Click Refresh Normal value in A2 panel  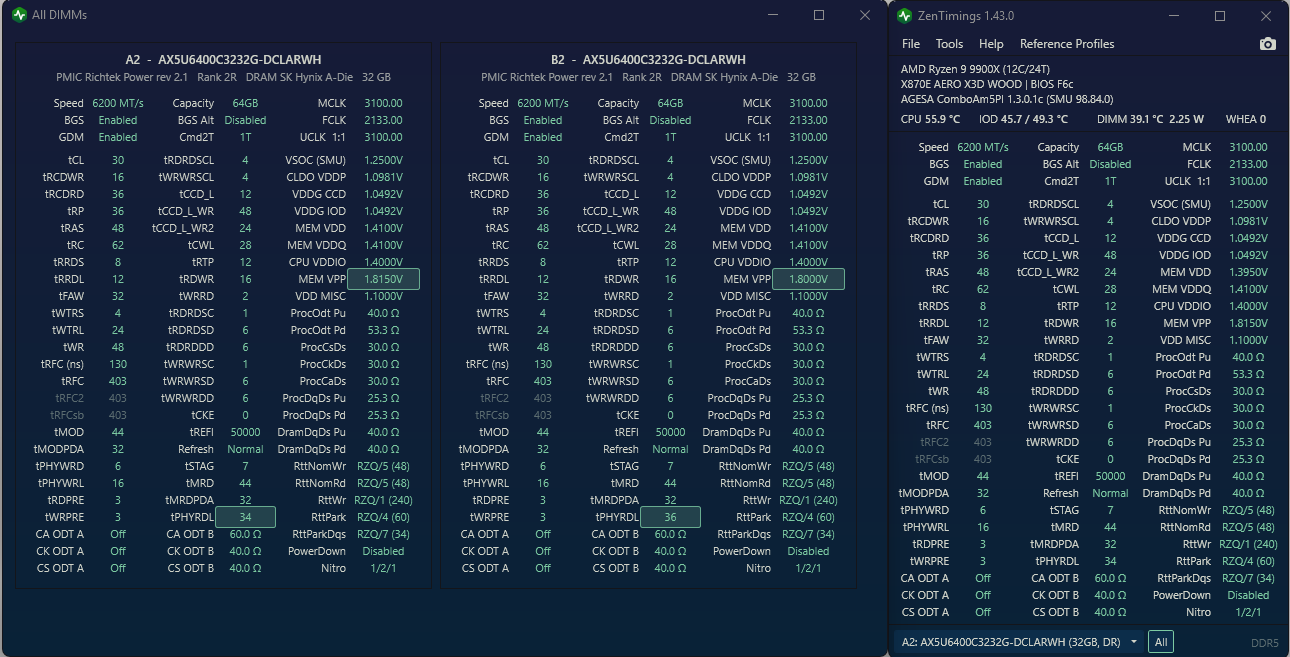(245, 449)
